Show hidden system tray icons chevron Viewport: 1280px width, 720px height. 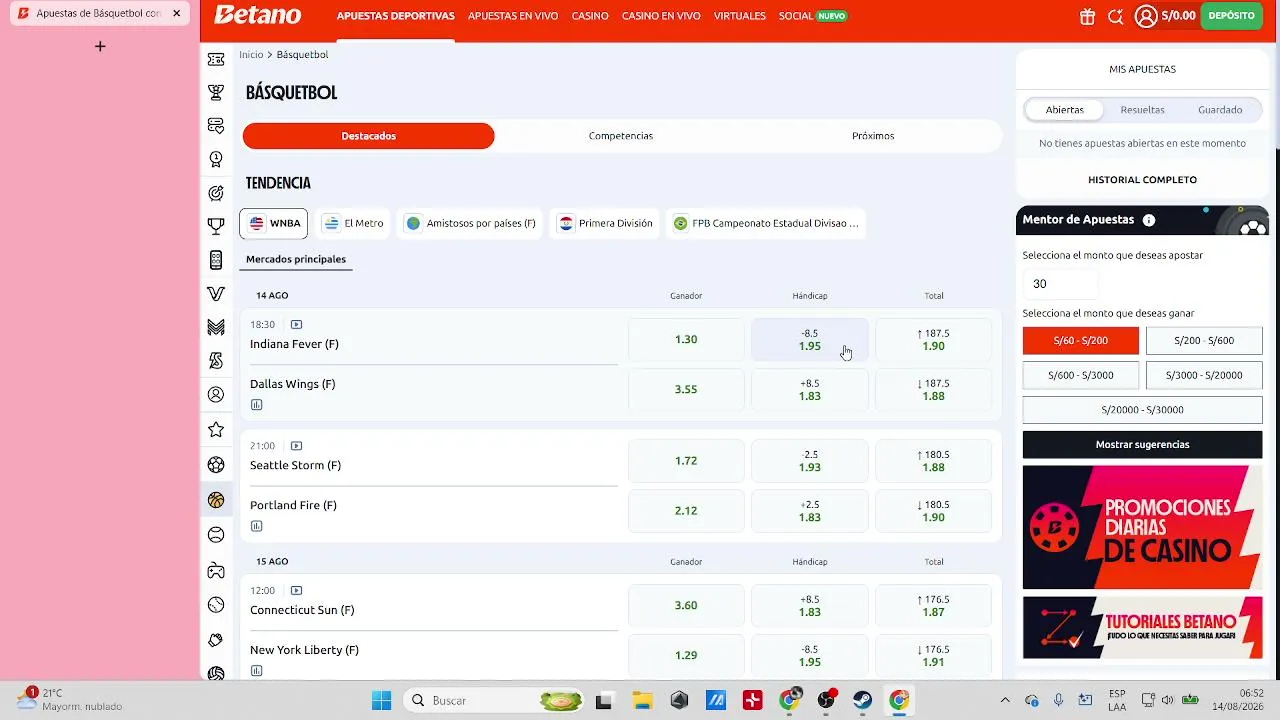coord(1005,700)
